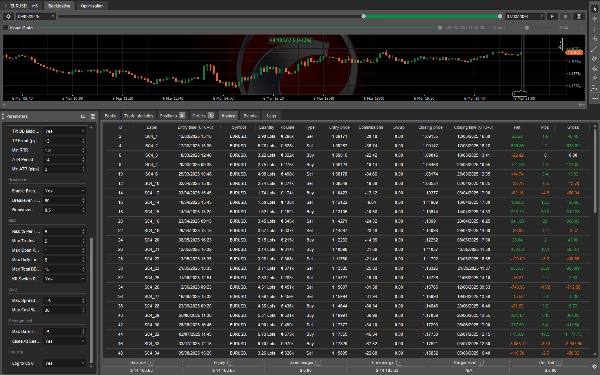Open the Enable Breakeven parameter dropdown

[x=64, y=191]
